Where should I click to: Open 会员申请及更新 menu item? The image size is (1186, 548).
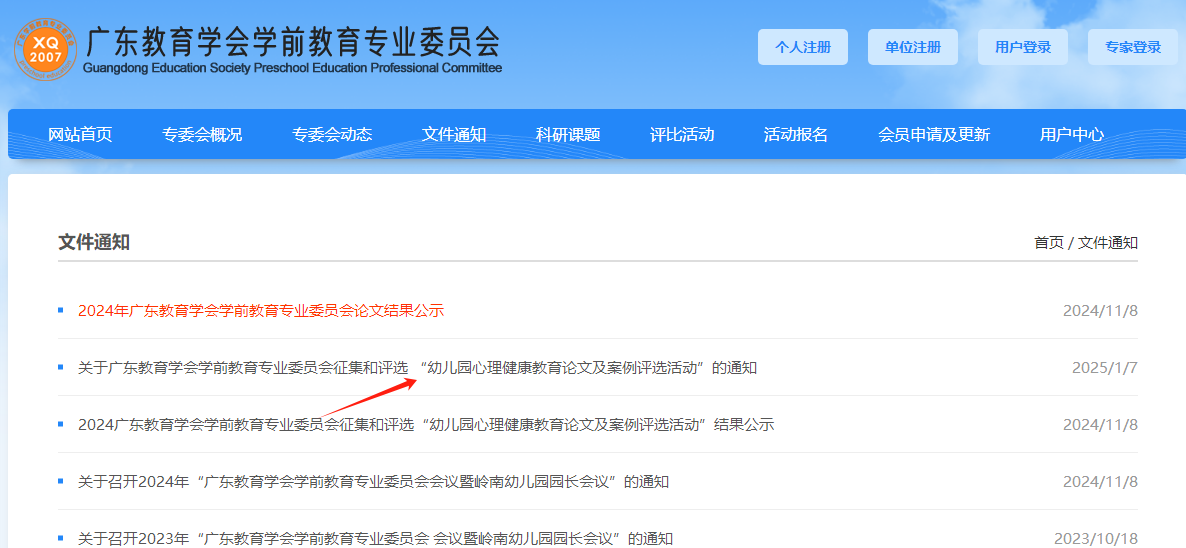coord(934,135)
